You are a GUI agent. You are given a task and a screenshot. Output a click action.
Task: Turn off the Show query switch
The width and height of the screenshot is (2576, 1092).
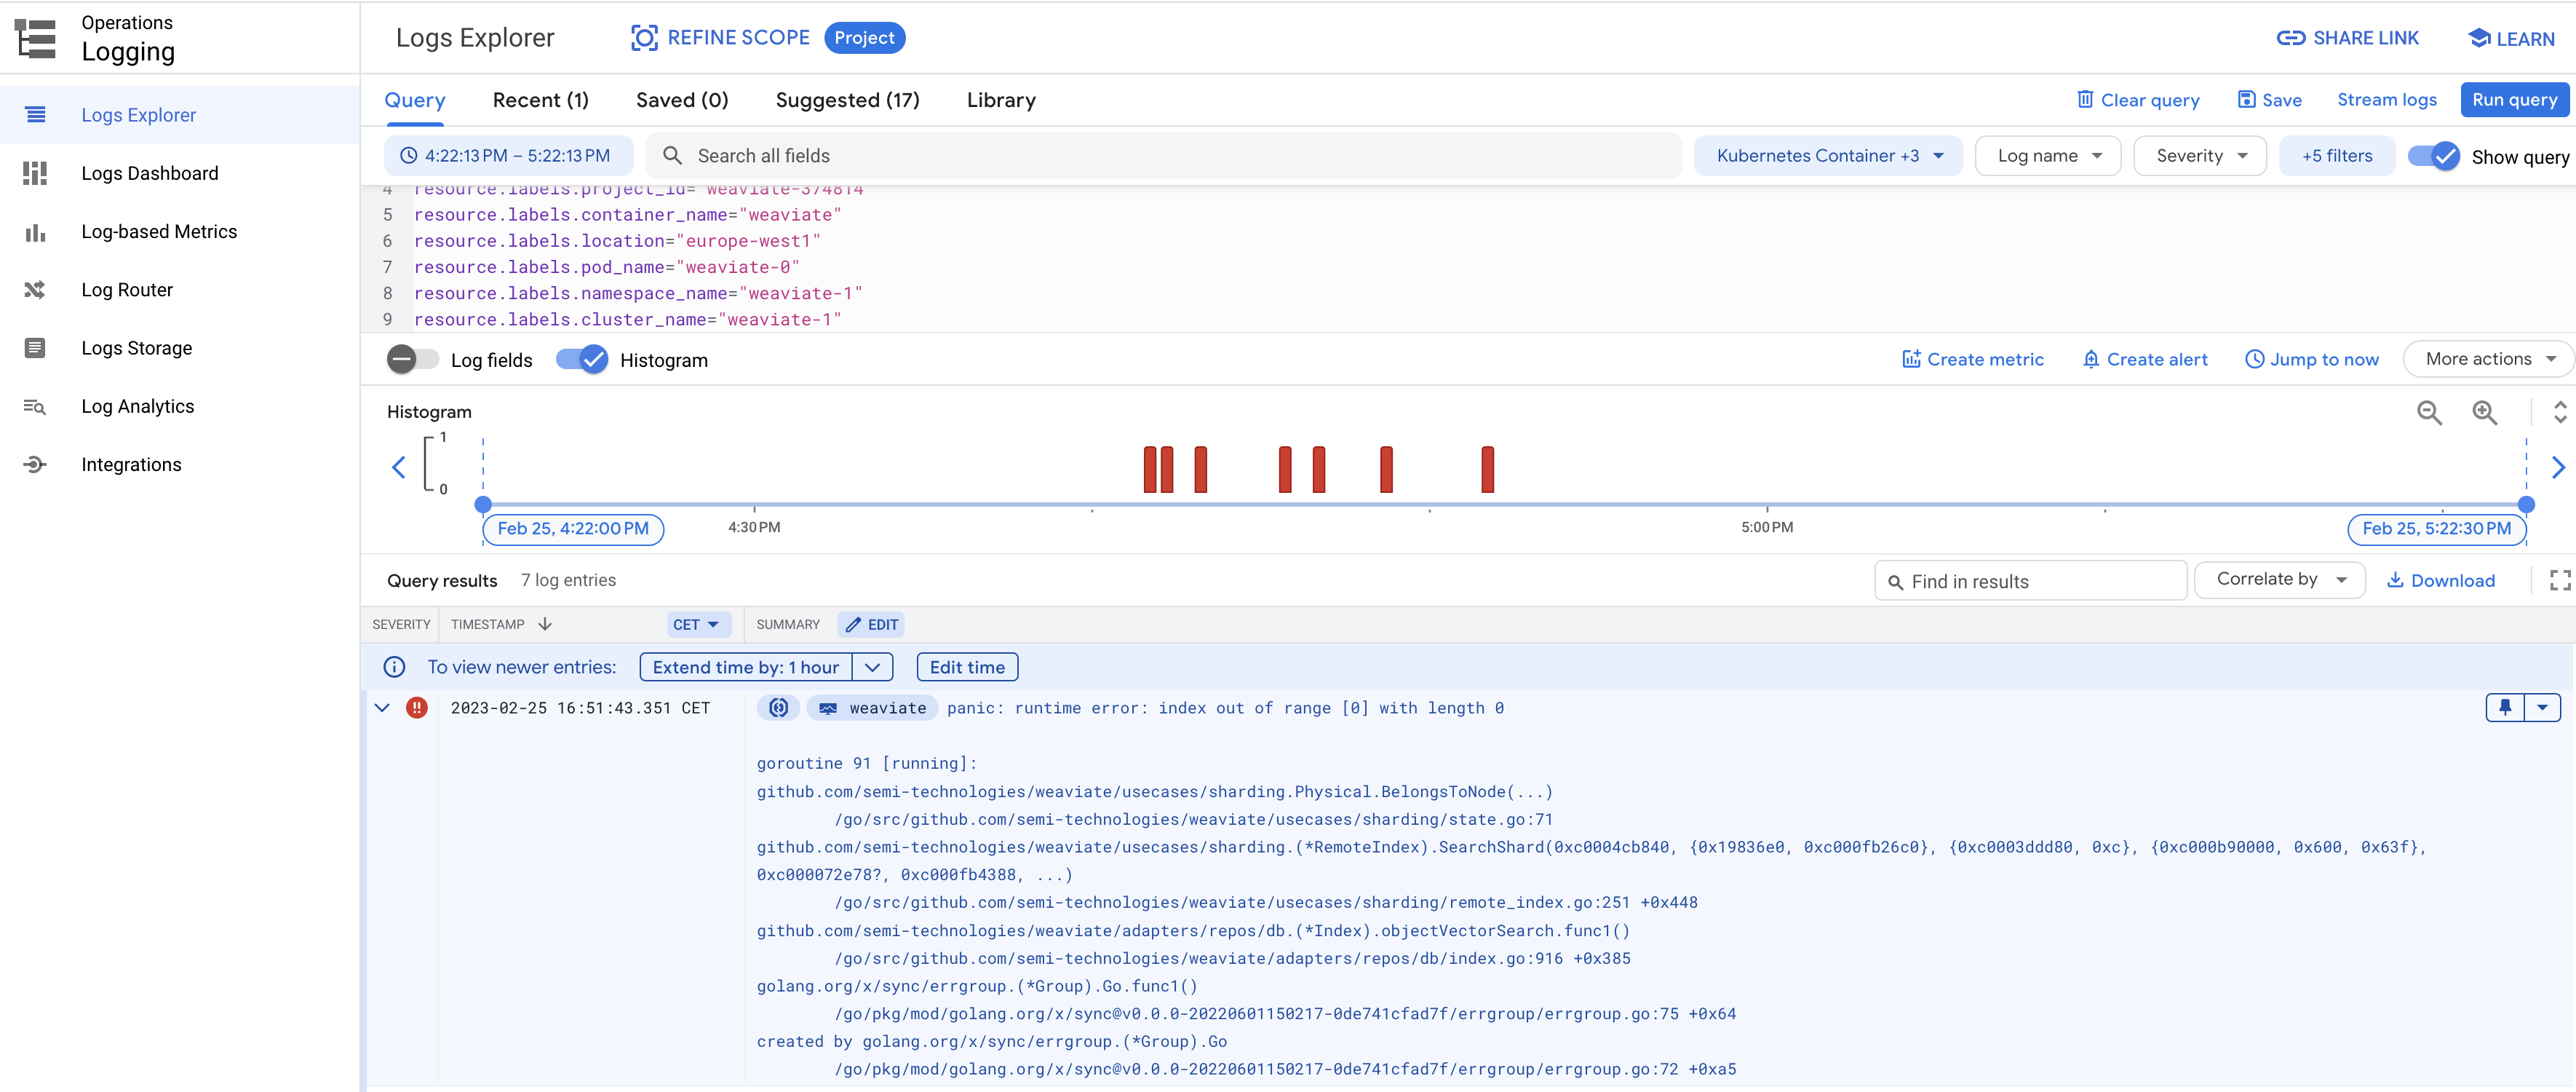click(x=2434, y=156)
